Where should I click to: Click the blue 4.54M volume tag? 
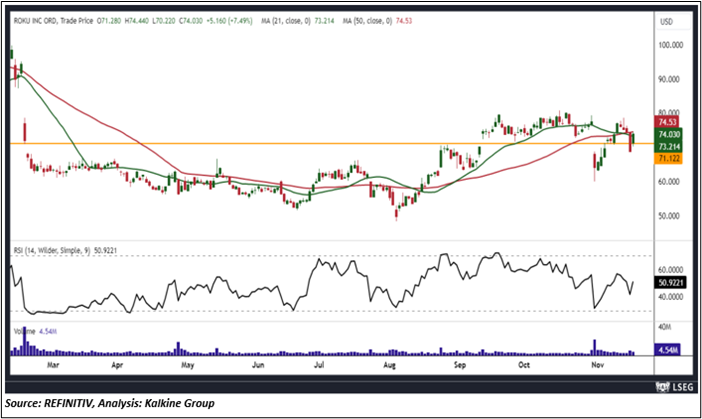click(668, 350)
